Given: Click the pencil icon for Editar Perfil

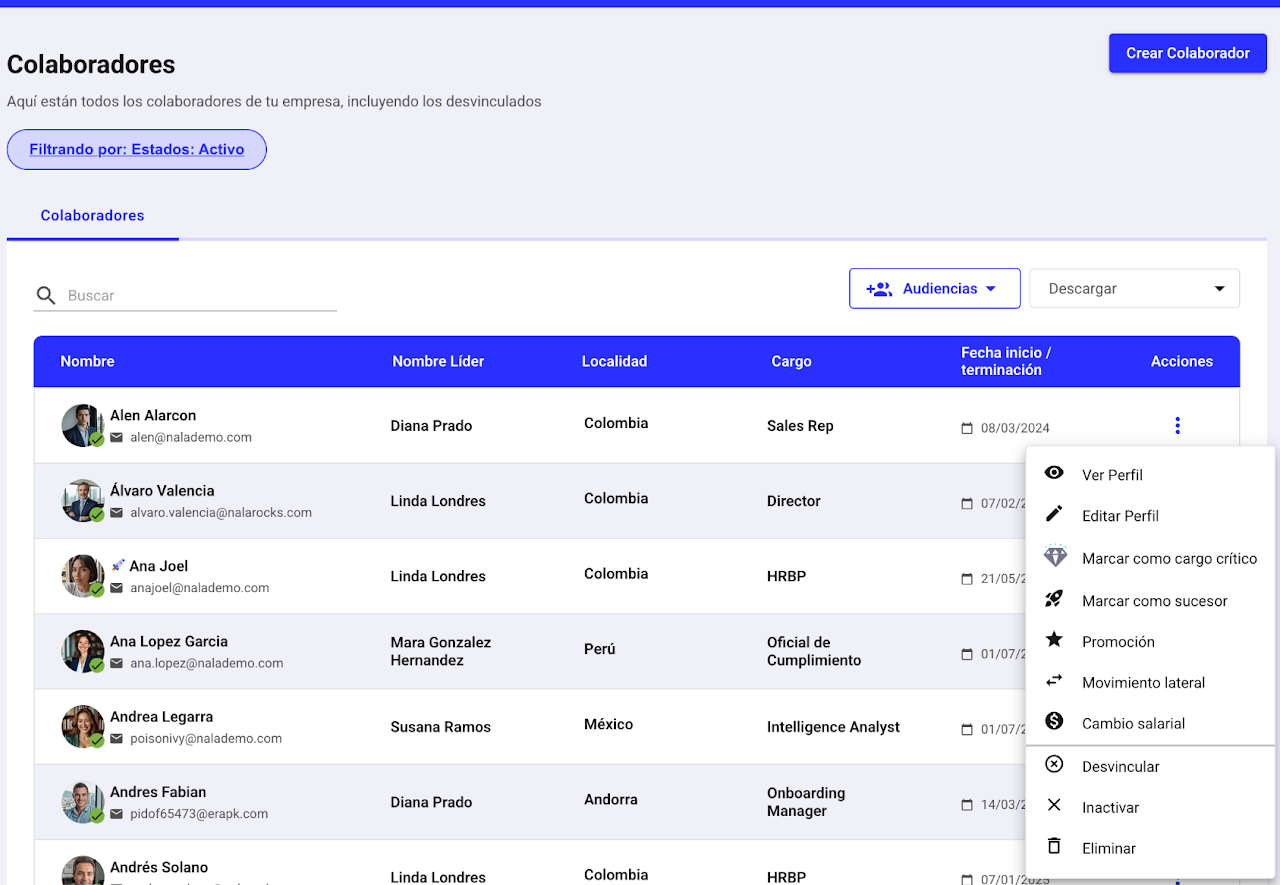Looking at the screenshot, I should 1054,514.
